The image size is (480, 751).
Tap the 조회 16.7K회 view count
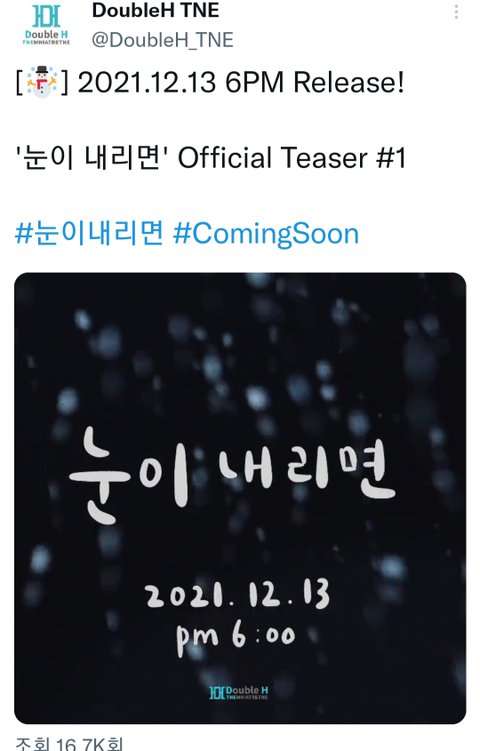tap(69, 743)
